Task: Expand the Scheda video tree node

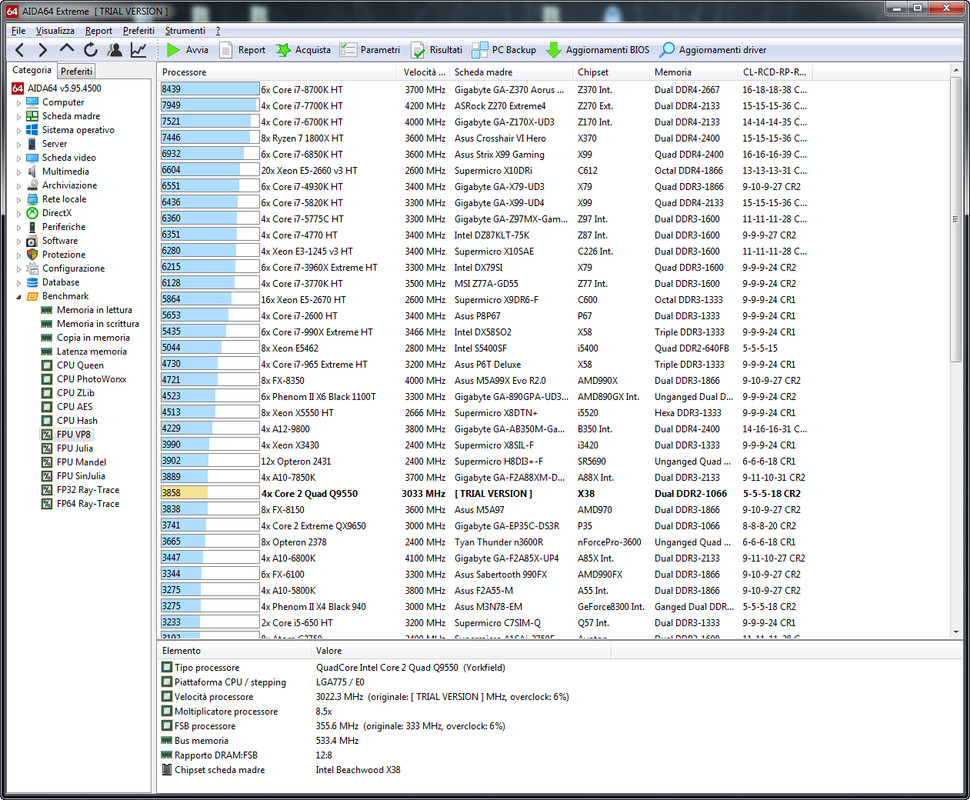Action: pos(19,158)
